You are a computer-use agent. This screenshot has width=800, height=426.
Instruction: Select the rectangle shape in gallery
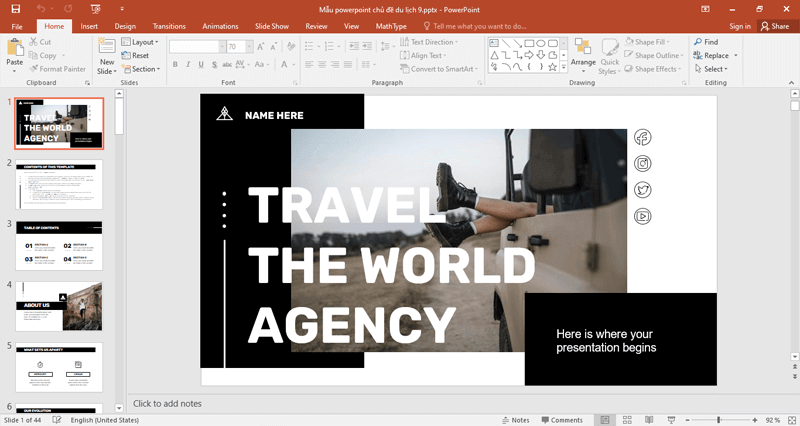coord(529,43)
